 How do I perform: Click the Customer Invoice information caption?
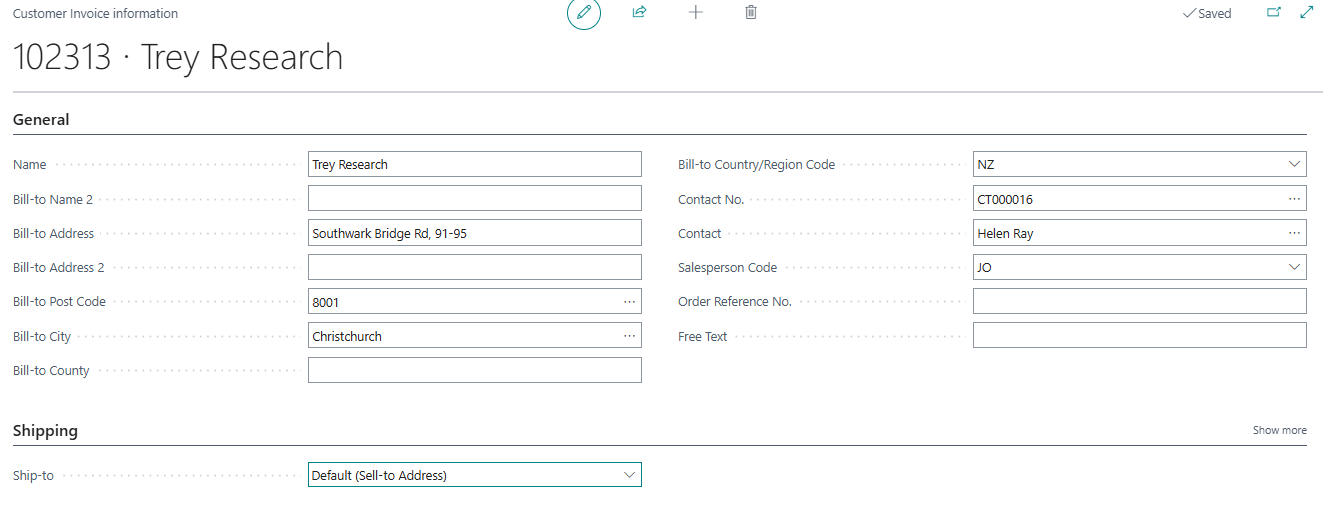coord(96,14)
